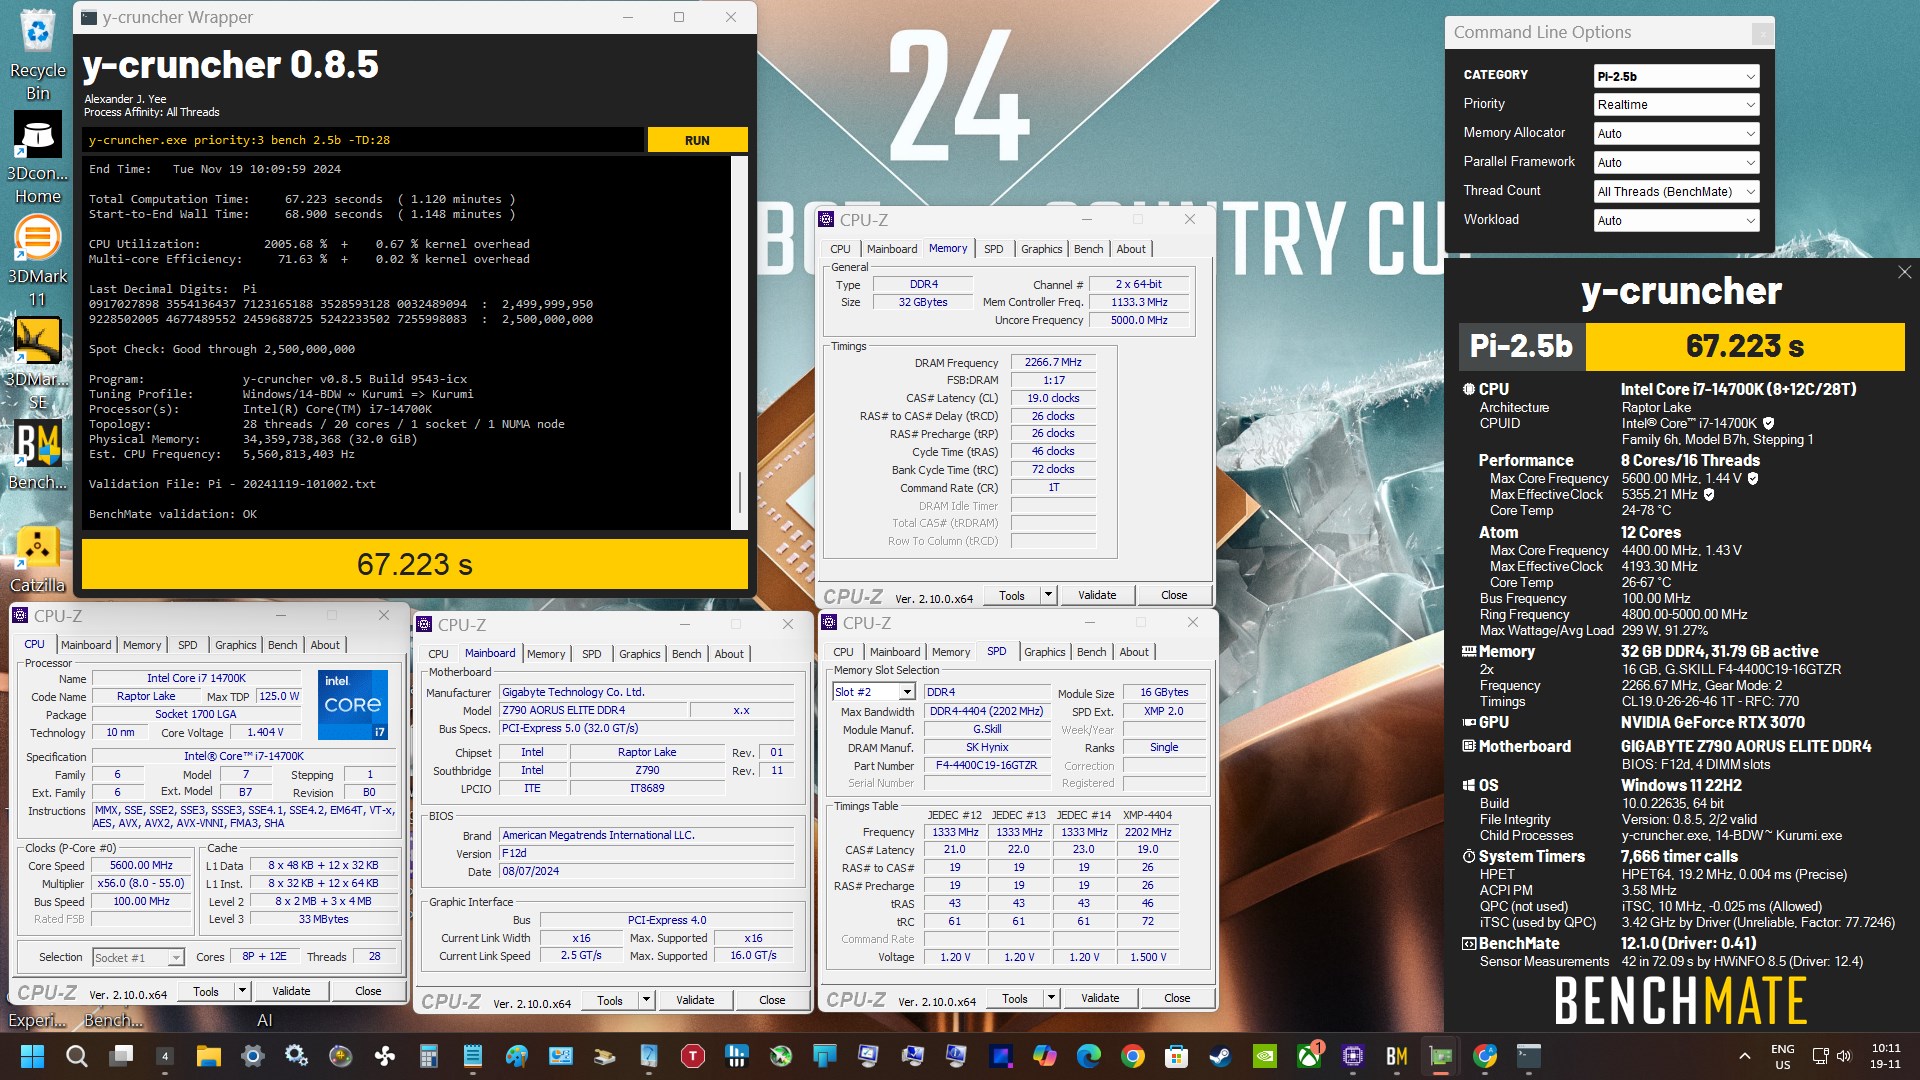Click the clock showing 10:11

point(1886,1056)
